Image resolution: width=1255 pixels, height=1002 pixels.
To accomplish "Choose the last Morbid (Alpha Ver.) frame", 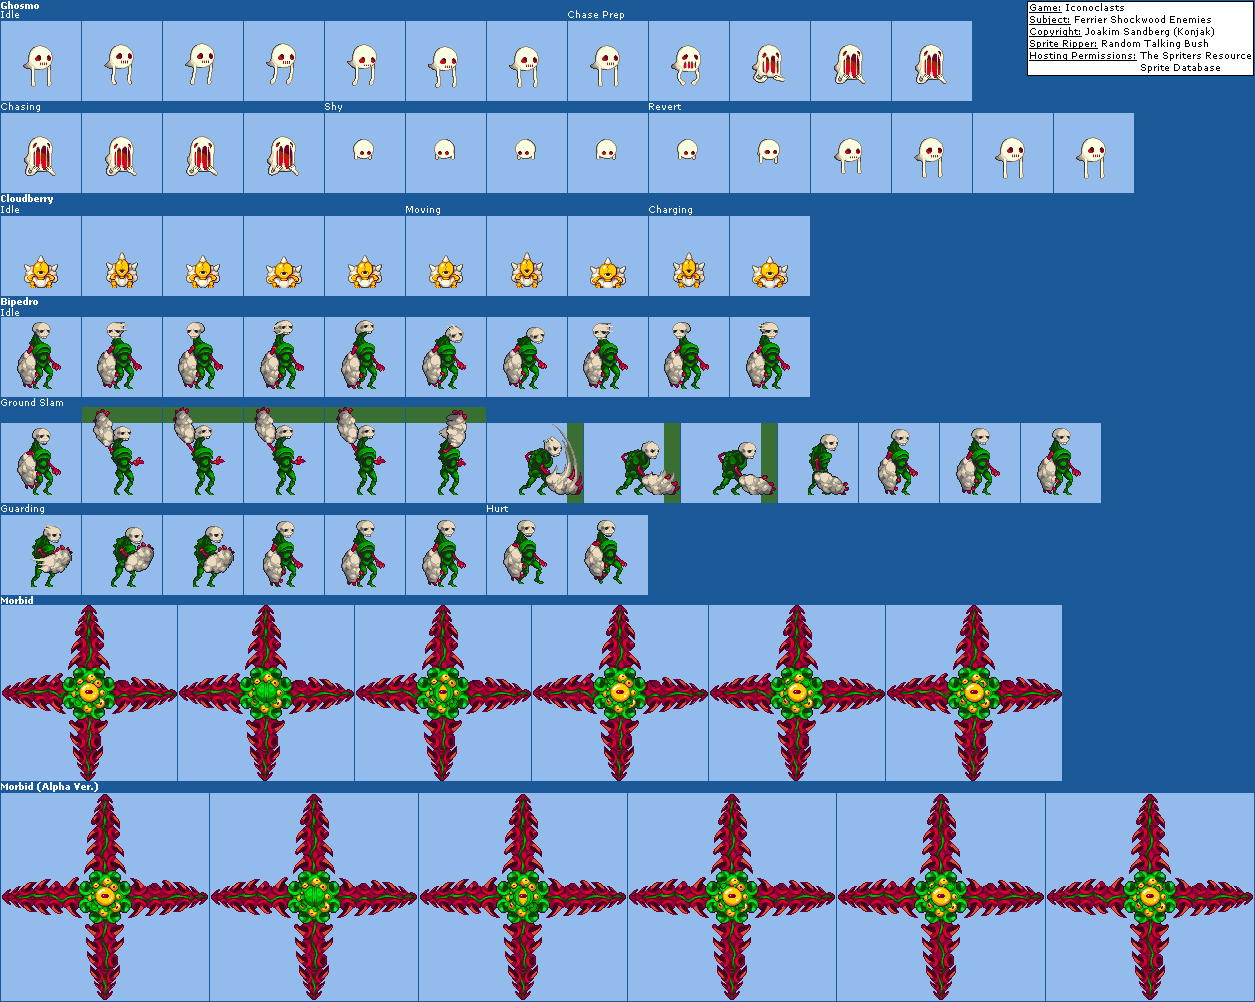I will [1150, 897].
